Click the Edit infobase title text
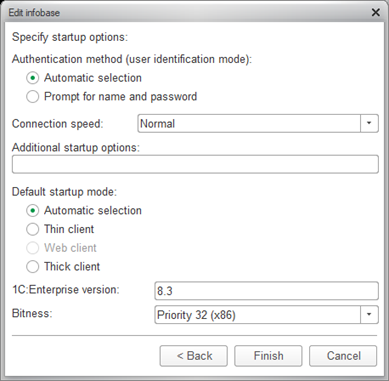The width and height of the screenshot is (389, 381). [x=34, y=13]
